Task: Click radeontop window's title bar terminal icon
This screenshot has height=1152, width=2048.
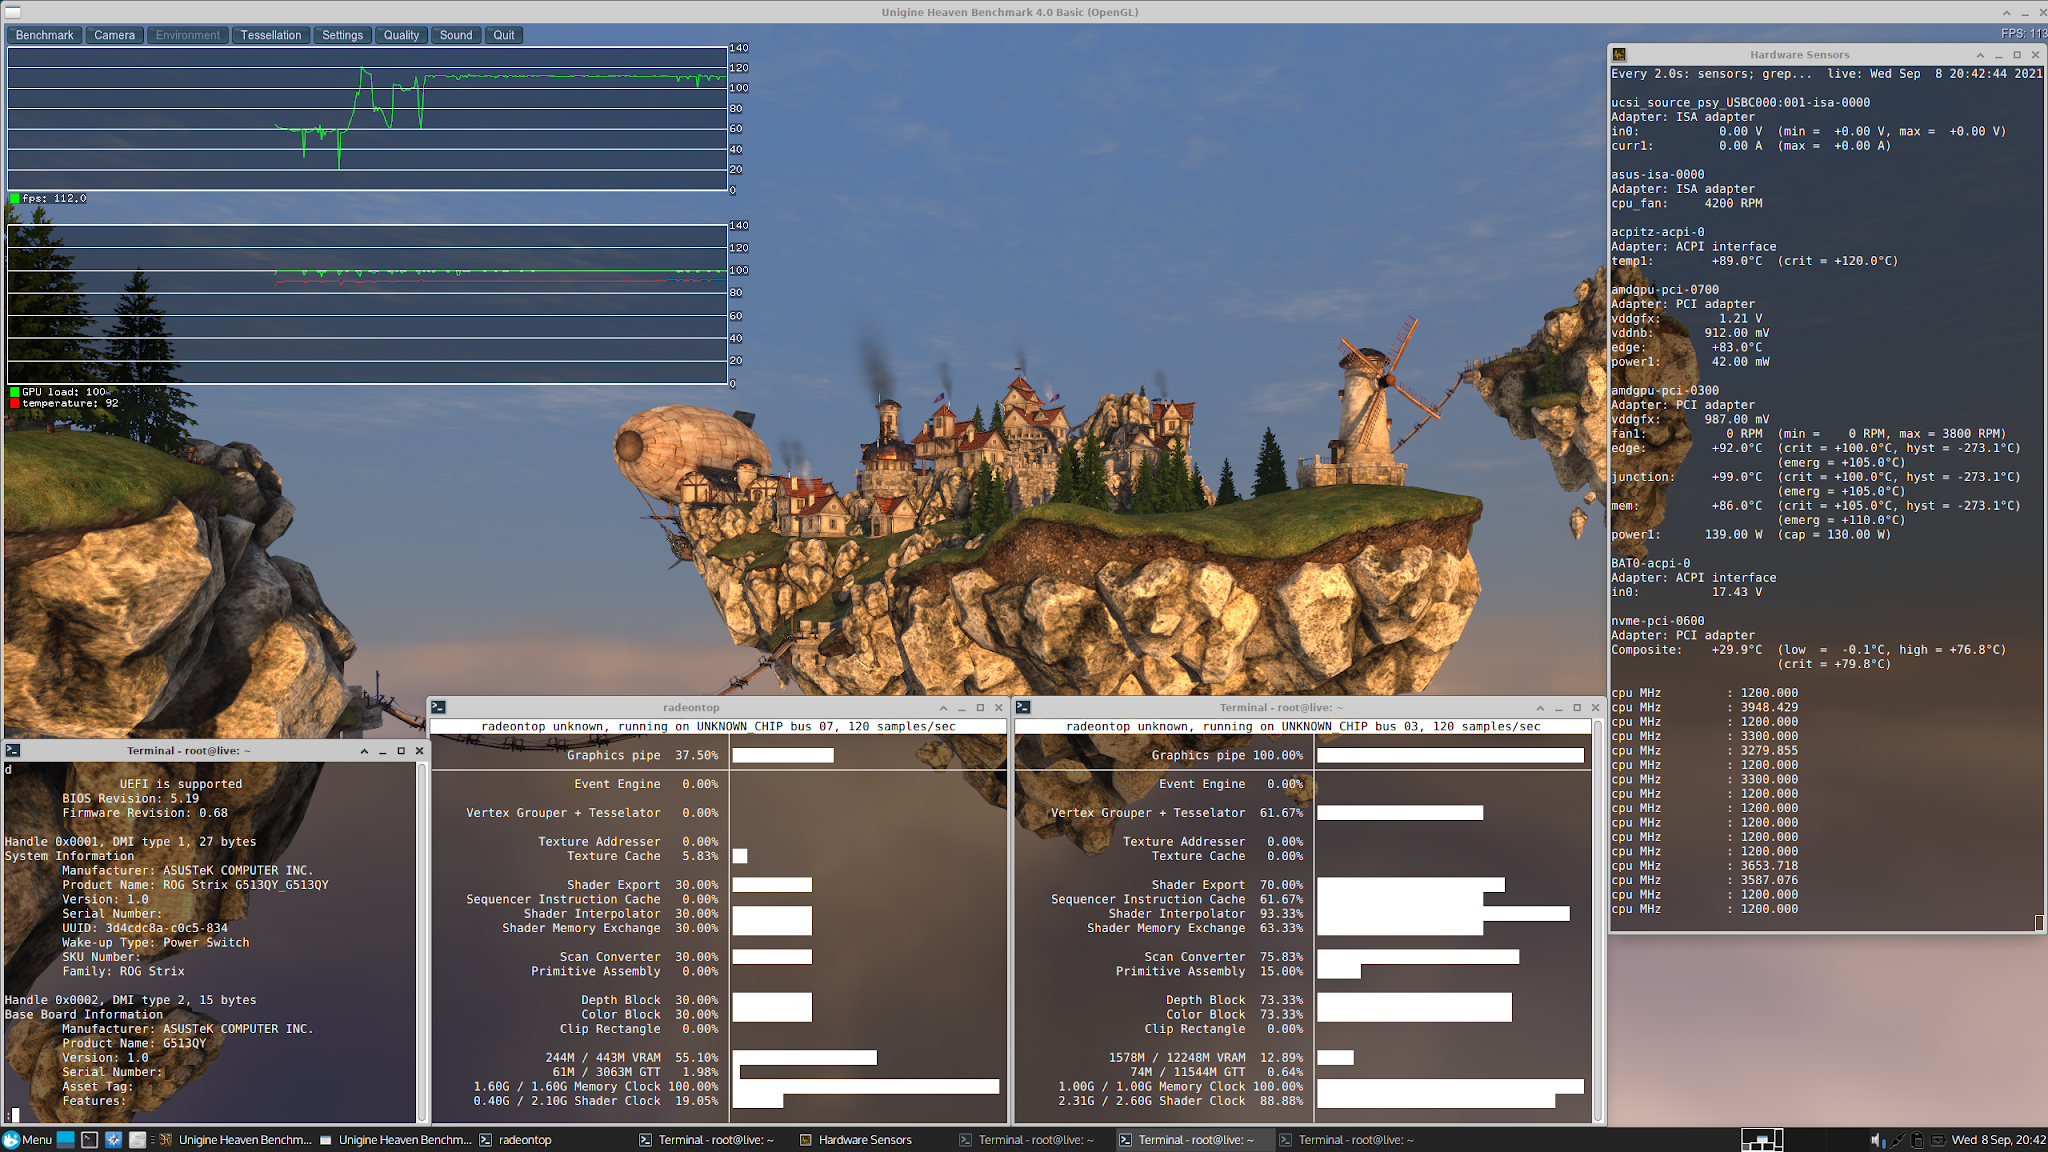Action: (438, 707)
